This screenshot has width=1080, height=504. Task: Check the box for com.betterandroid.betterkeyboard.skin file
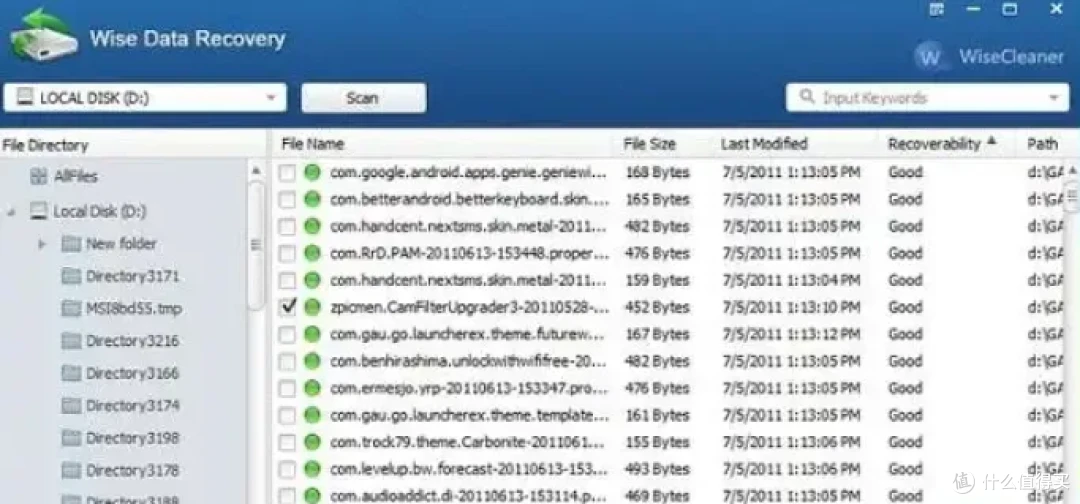[x=287, y=200]
